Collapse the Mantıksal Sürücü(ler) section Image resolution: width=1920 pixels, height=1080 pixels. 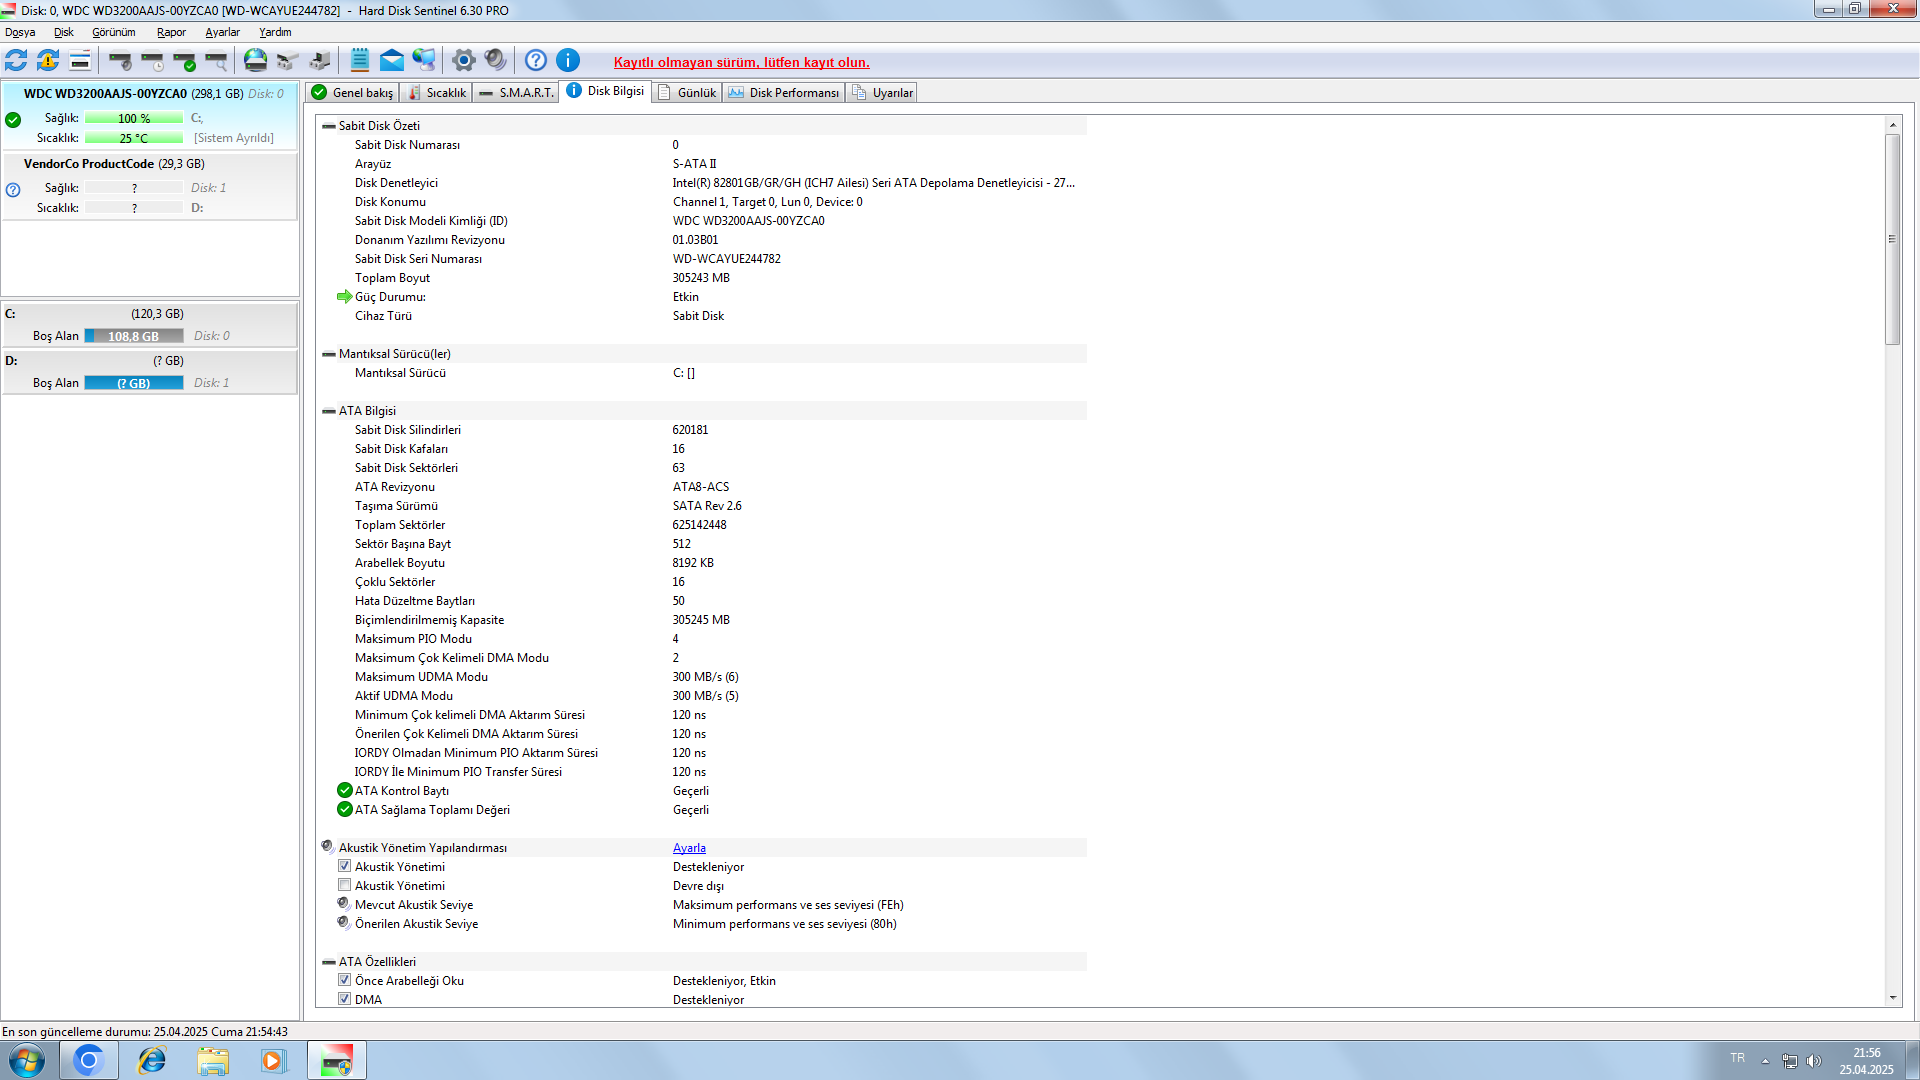329,354
